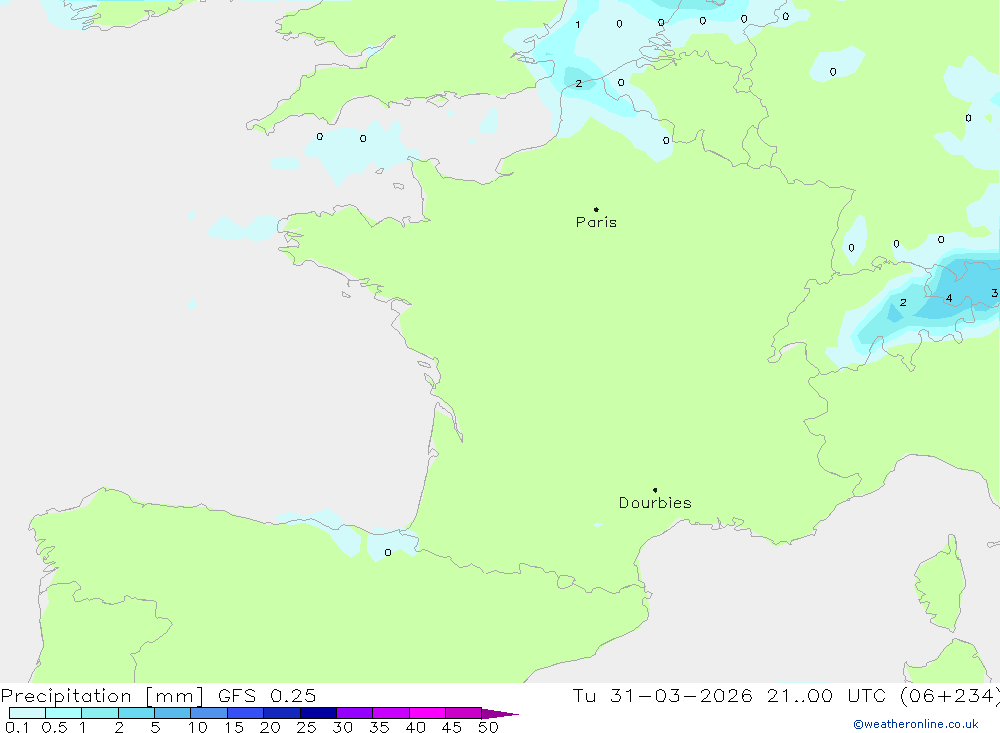The image size is (1000, 733).
Task: Click the precipitation value "4" over Switzerland
Action: click(x=949, y=298)
